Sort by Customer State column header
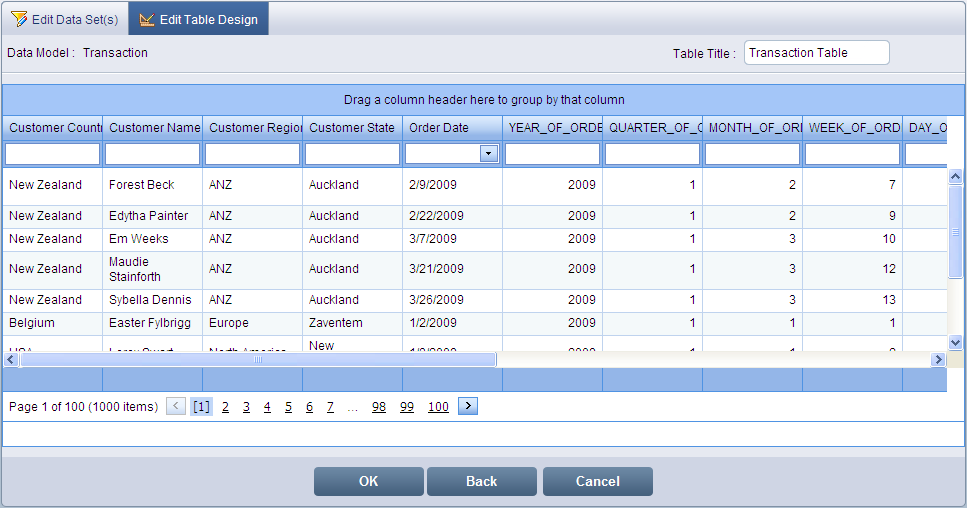The width and height of the screenshot is (967, 508). pos(352,128)
